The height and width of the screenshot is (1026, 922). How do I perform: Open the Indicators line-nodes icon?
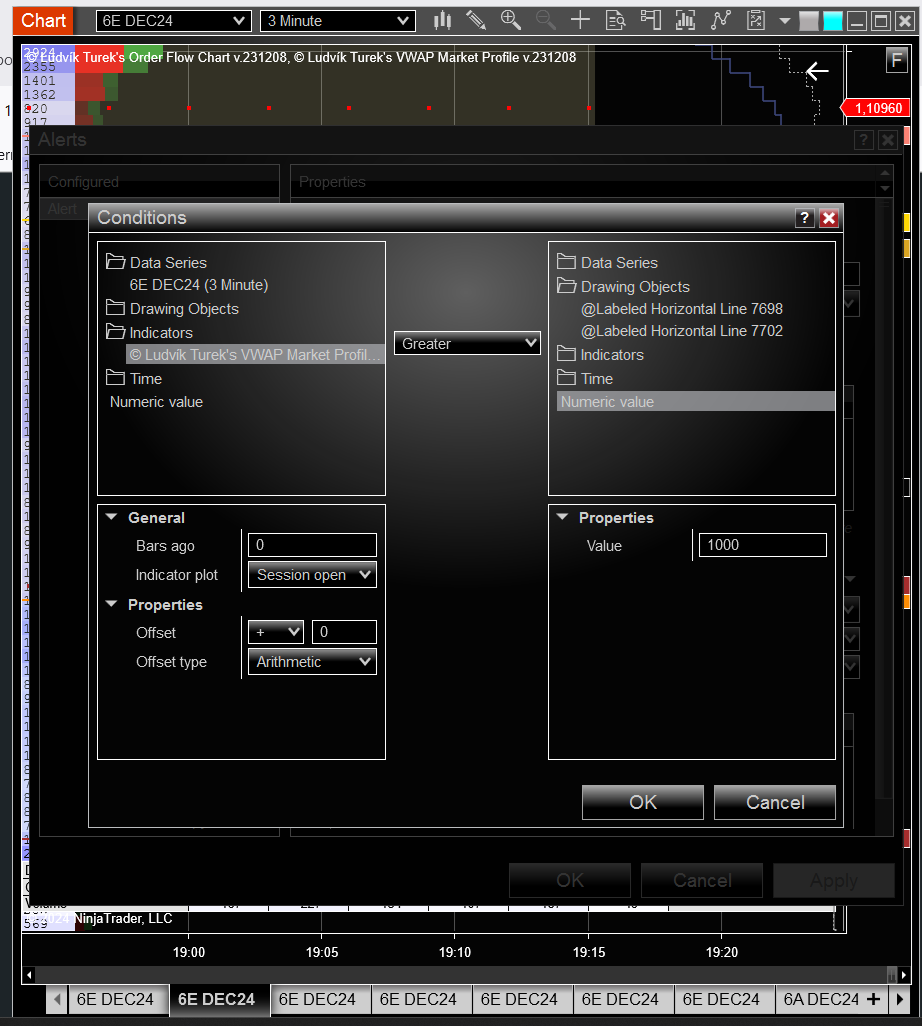click(720, 21)
